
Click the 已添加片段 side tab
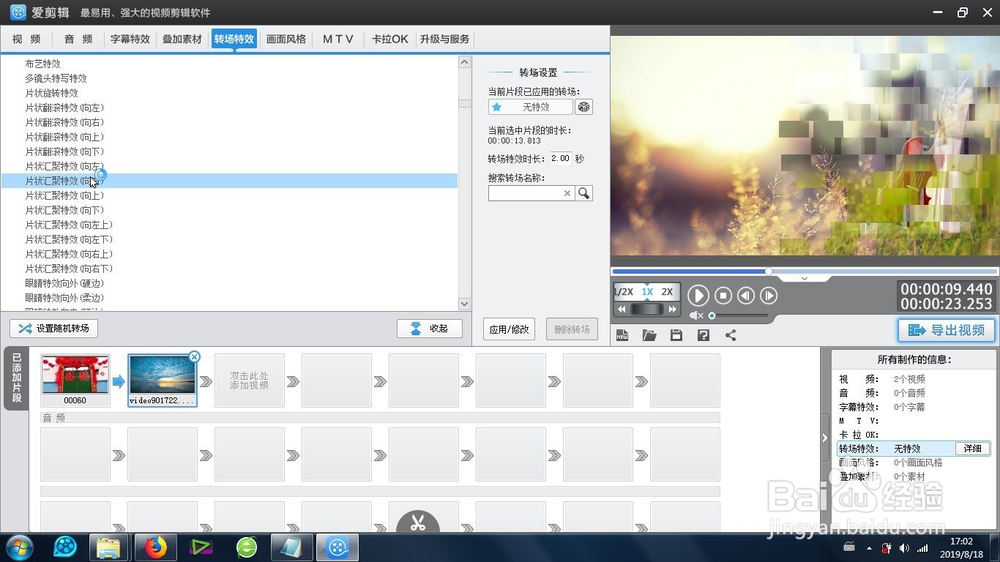tap(17, 378)
